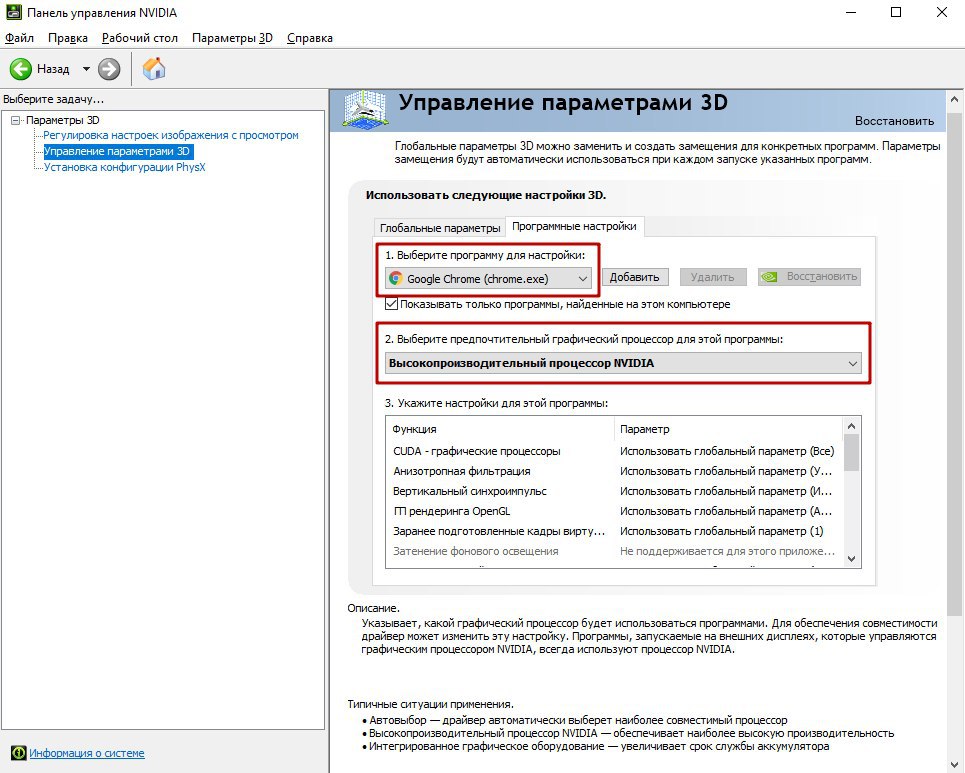Open the Home house icon
Viewport: 965px width, 773px height.
click(154, 68)
